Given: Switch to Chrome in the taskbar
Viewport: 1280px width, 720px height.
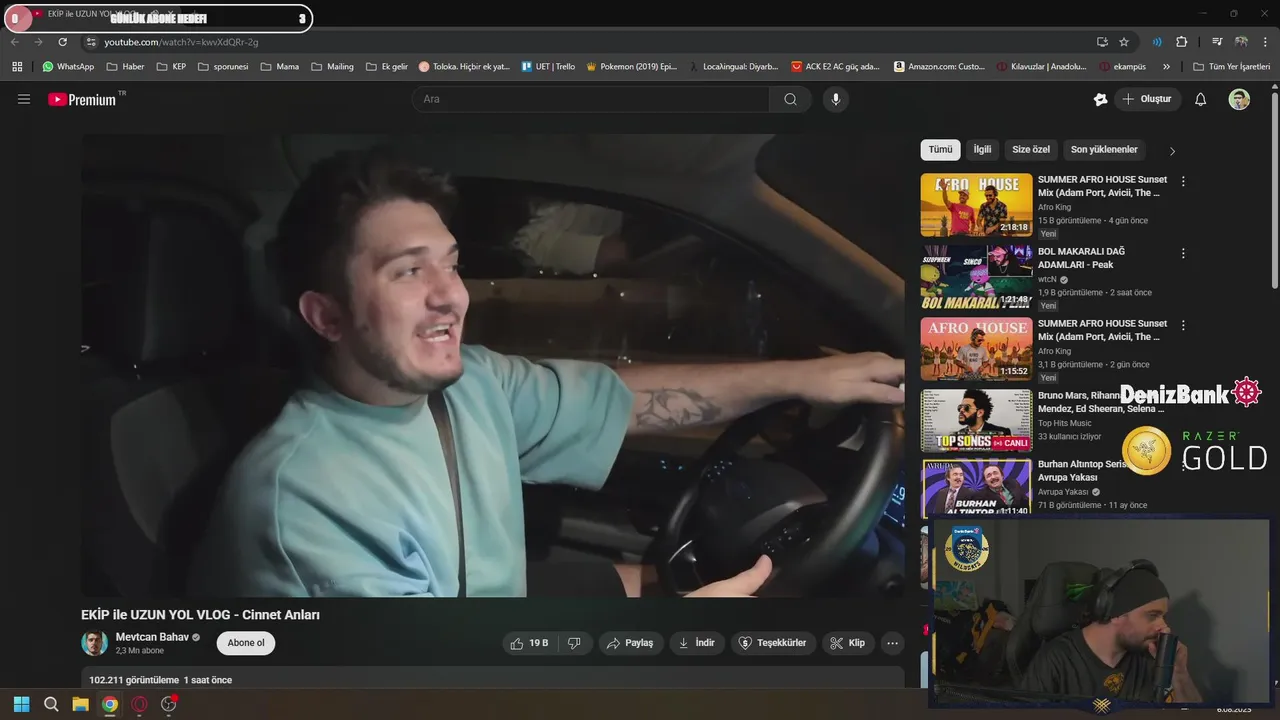Looking at the screenshot, I should (110, 704).
